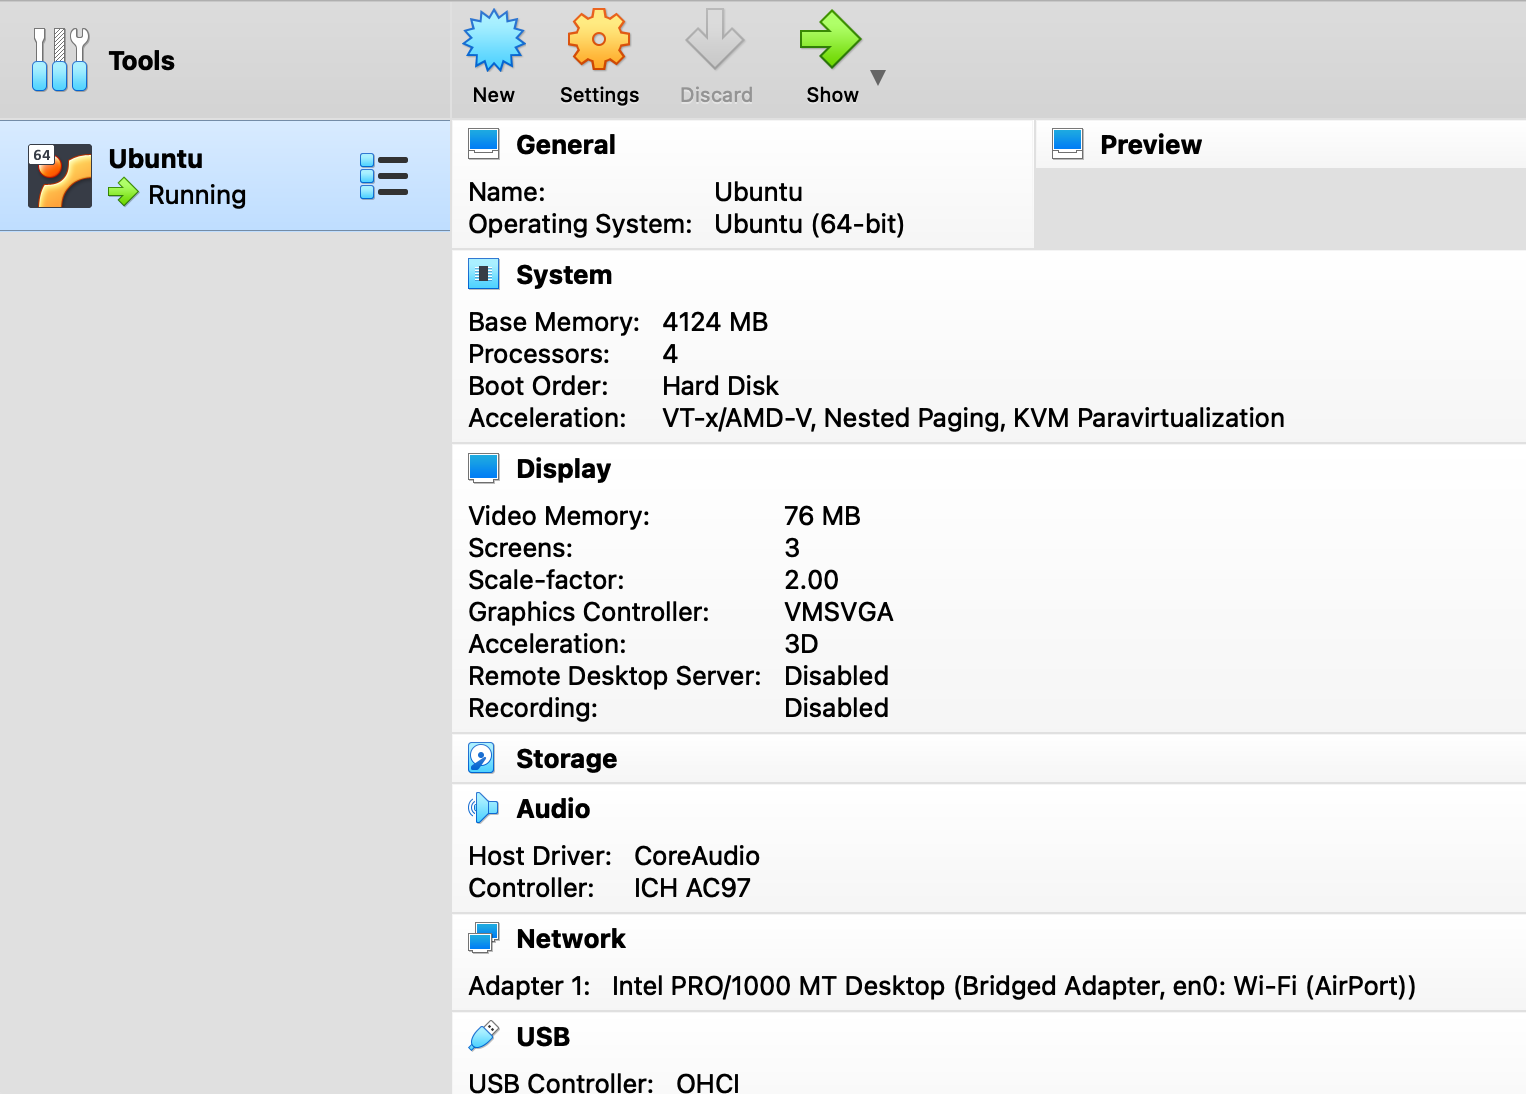
Task: Click the Storage section disk icon
Action: tap(482, 758)
